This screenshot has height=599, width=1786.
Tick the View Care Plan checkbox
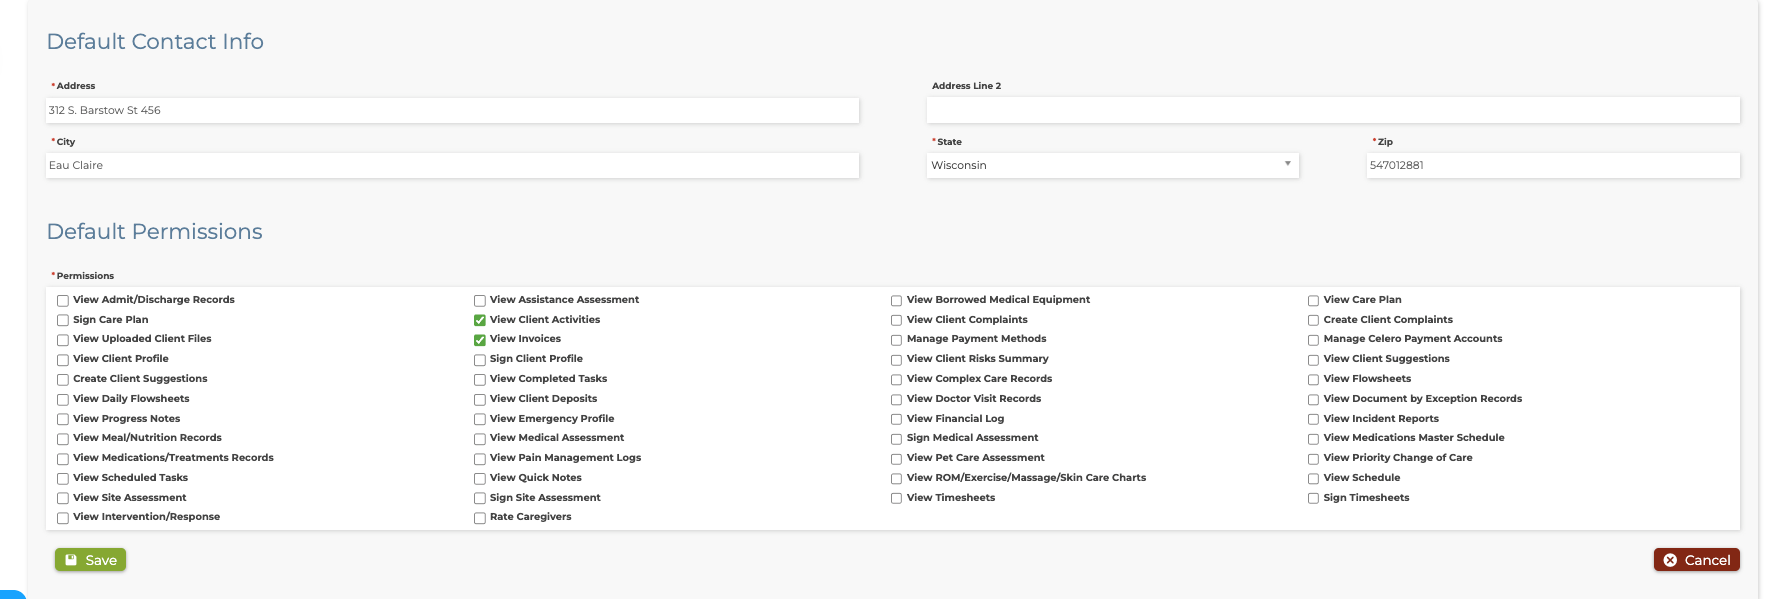coord(1314,301)
